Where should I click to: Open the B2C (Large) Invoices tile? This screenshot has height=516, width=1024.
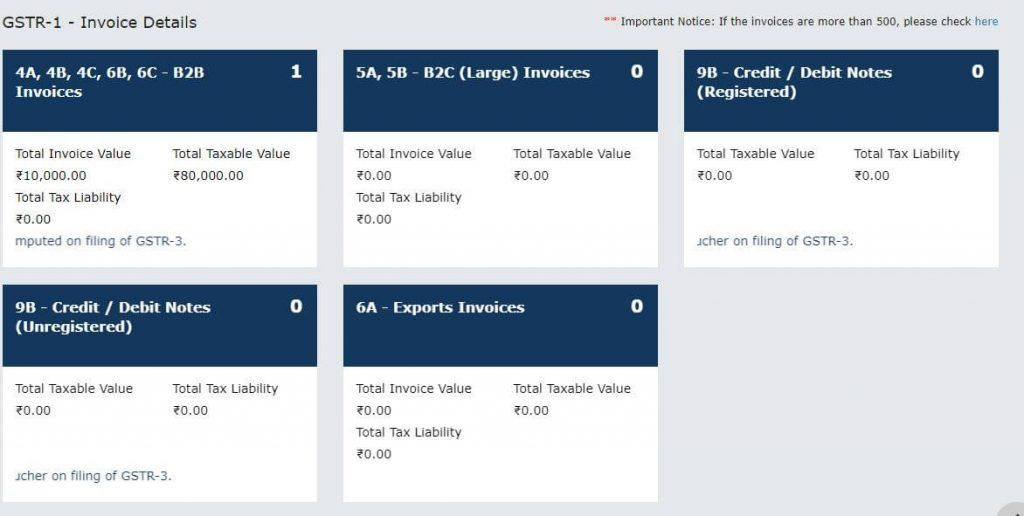473,73
